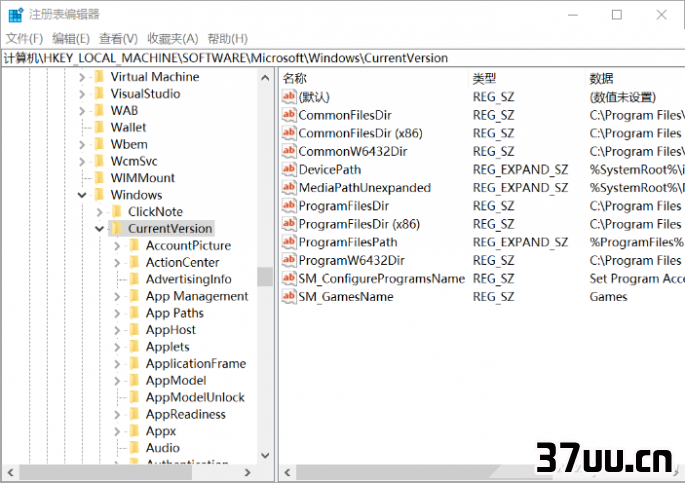Expand the WcmSvc key
Image resolution: width=685 pixels, height=483 pixels.
click(x=82, y=162)
